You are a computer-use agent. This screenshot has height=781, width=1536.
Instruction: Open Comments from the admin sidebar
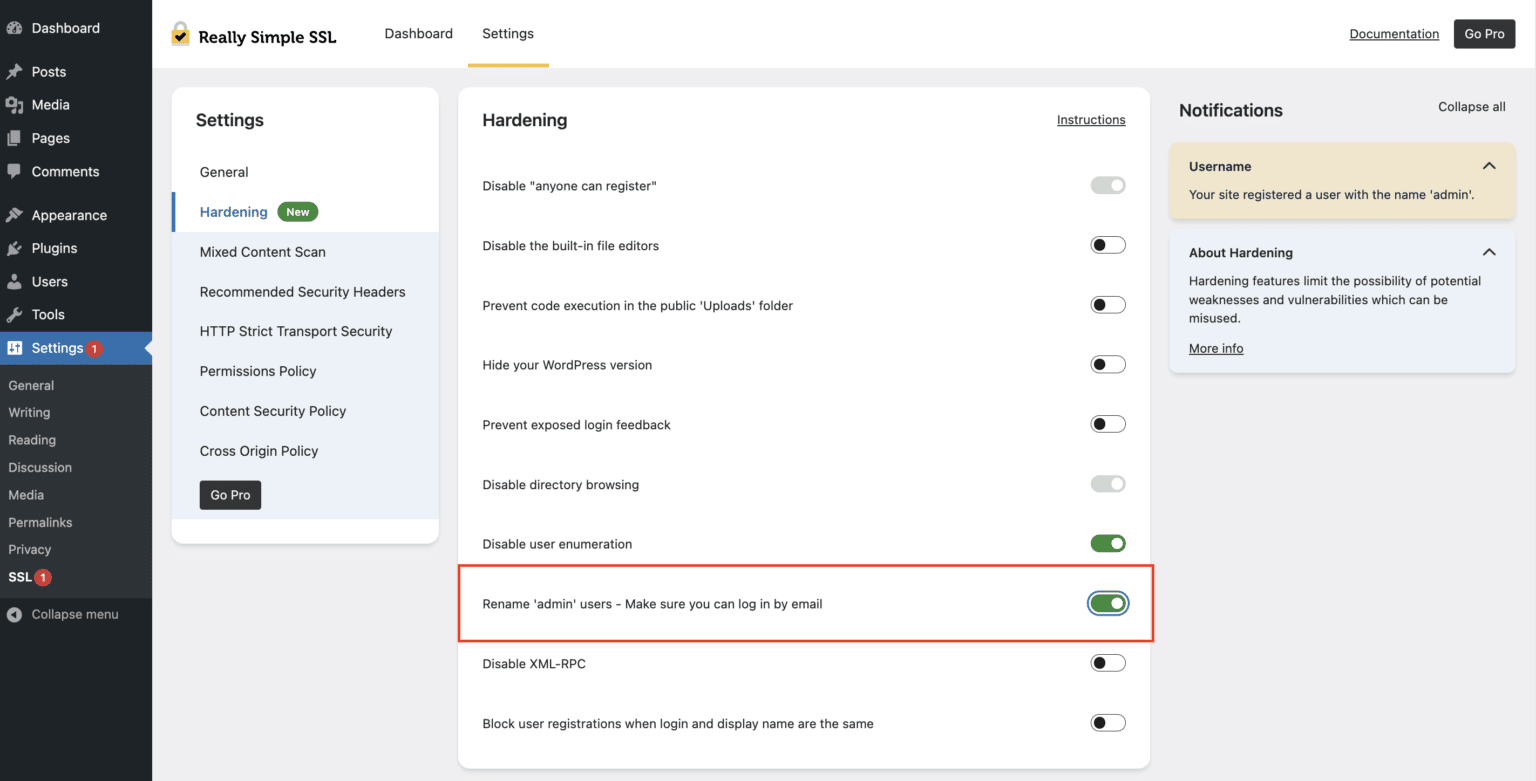point(15,171)
